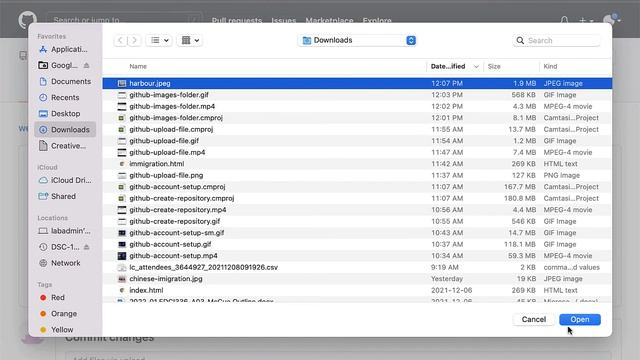Select github-account-setup.gif file
This screenshot has height=360, width=640.
tap(357, 244)
